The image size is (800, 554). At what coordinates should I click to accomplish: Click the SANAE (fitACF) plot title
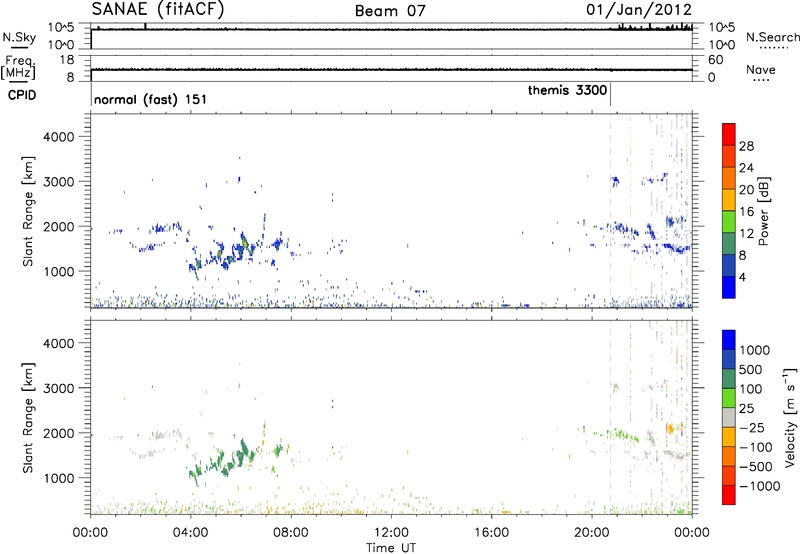158,9
